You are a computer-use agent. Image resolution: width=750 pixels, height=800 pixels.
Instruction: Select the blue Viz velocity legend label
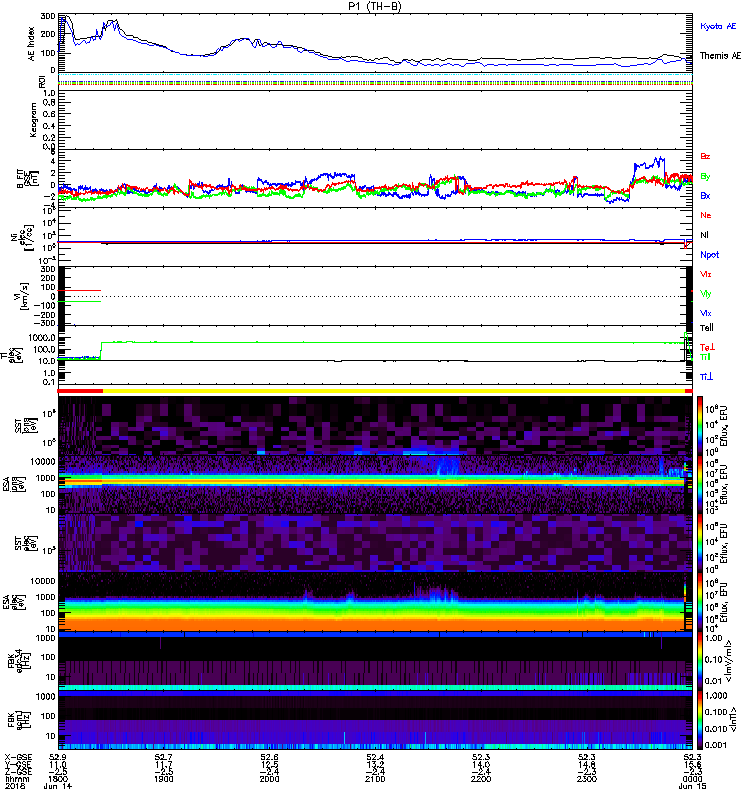coord(706,313)
